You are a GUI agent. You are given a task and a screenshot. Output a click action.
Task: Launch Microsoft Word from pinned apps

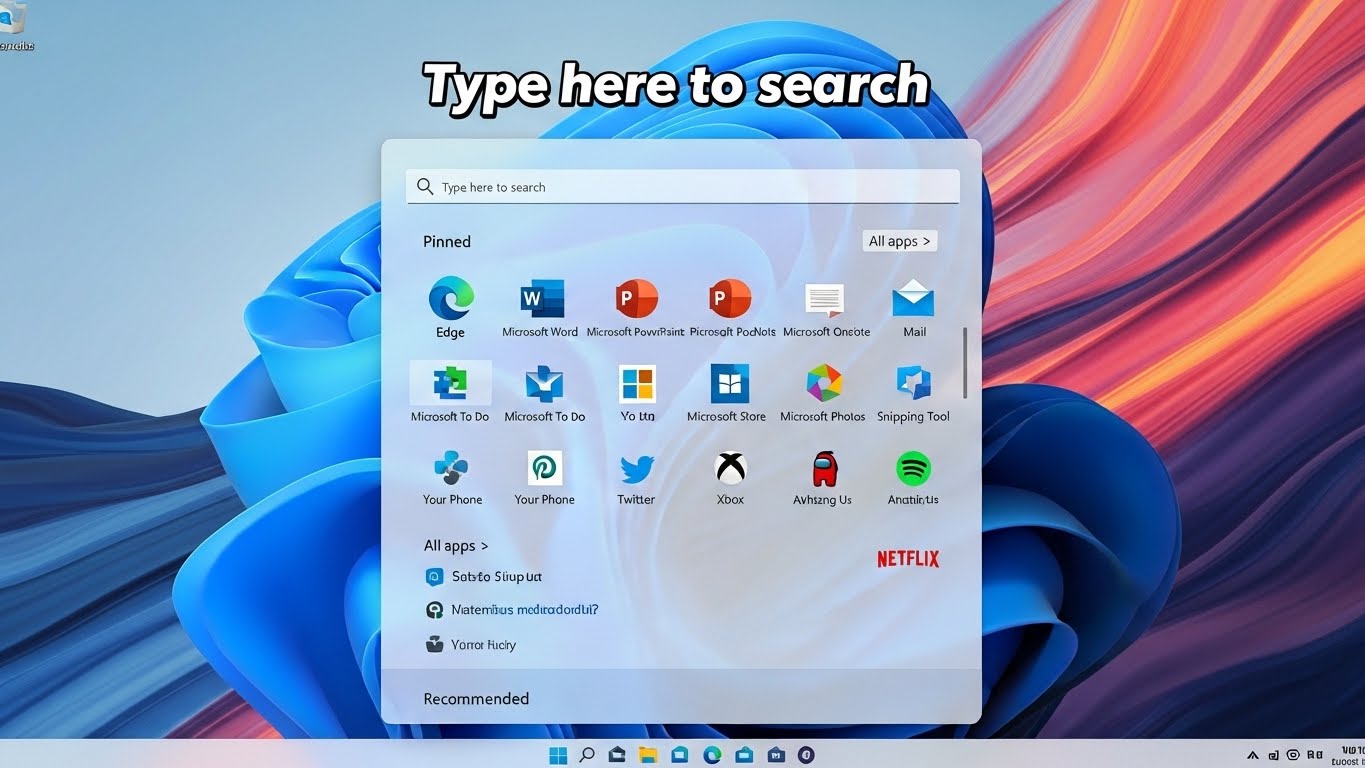click(540, 309)
